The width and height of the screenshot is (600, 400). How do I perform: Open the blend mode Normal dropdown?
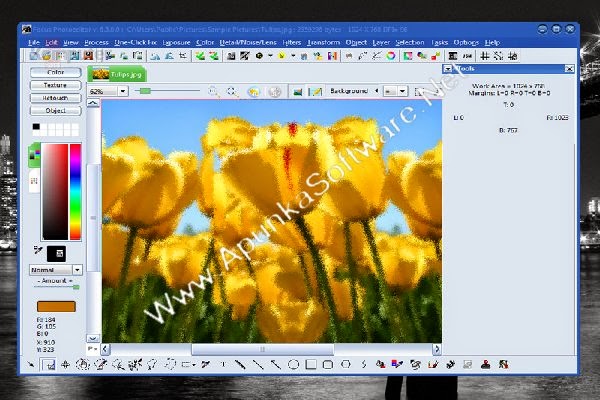click(x=77, y=270)
